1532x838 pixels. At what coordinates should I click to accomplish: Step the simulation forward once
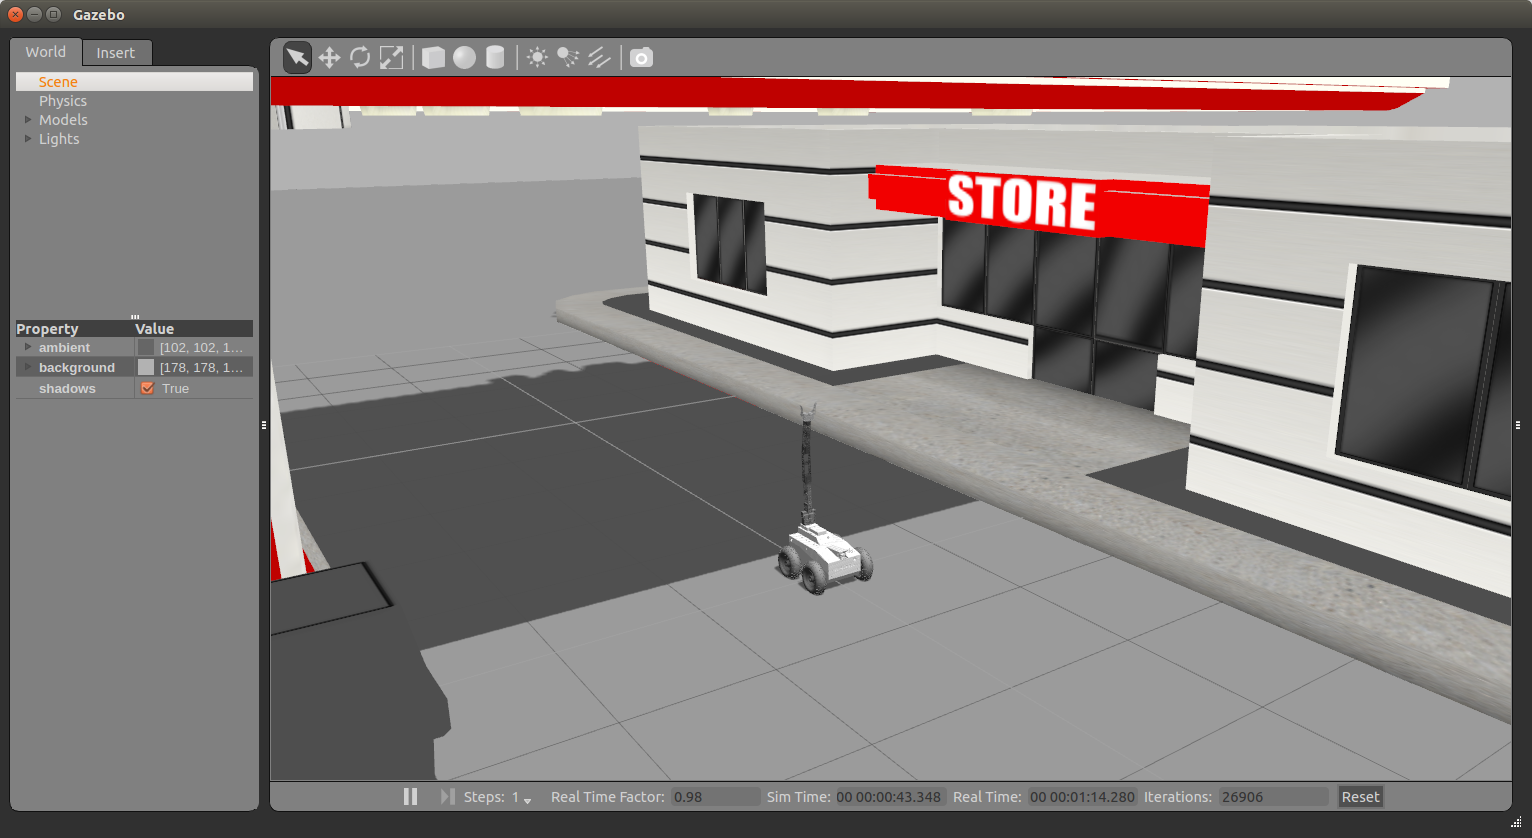coord(447,797)
